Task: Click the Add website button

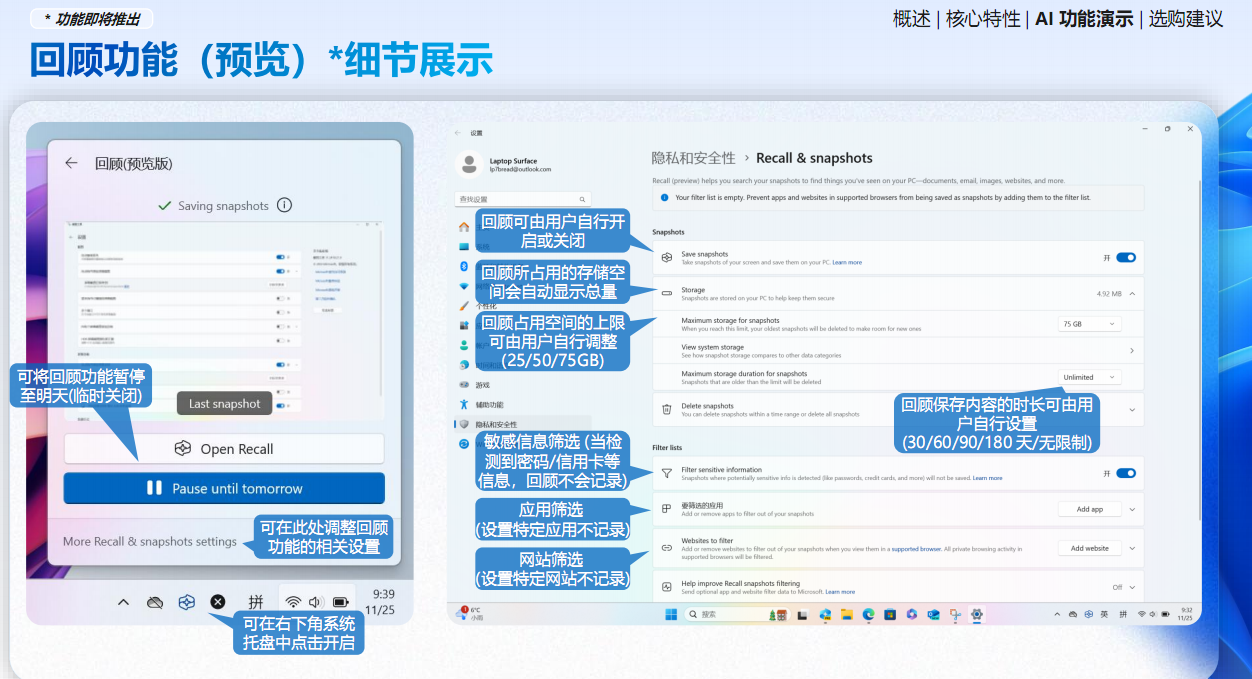Action: coord(1089,548)
